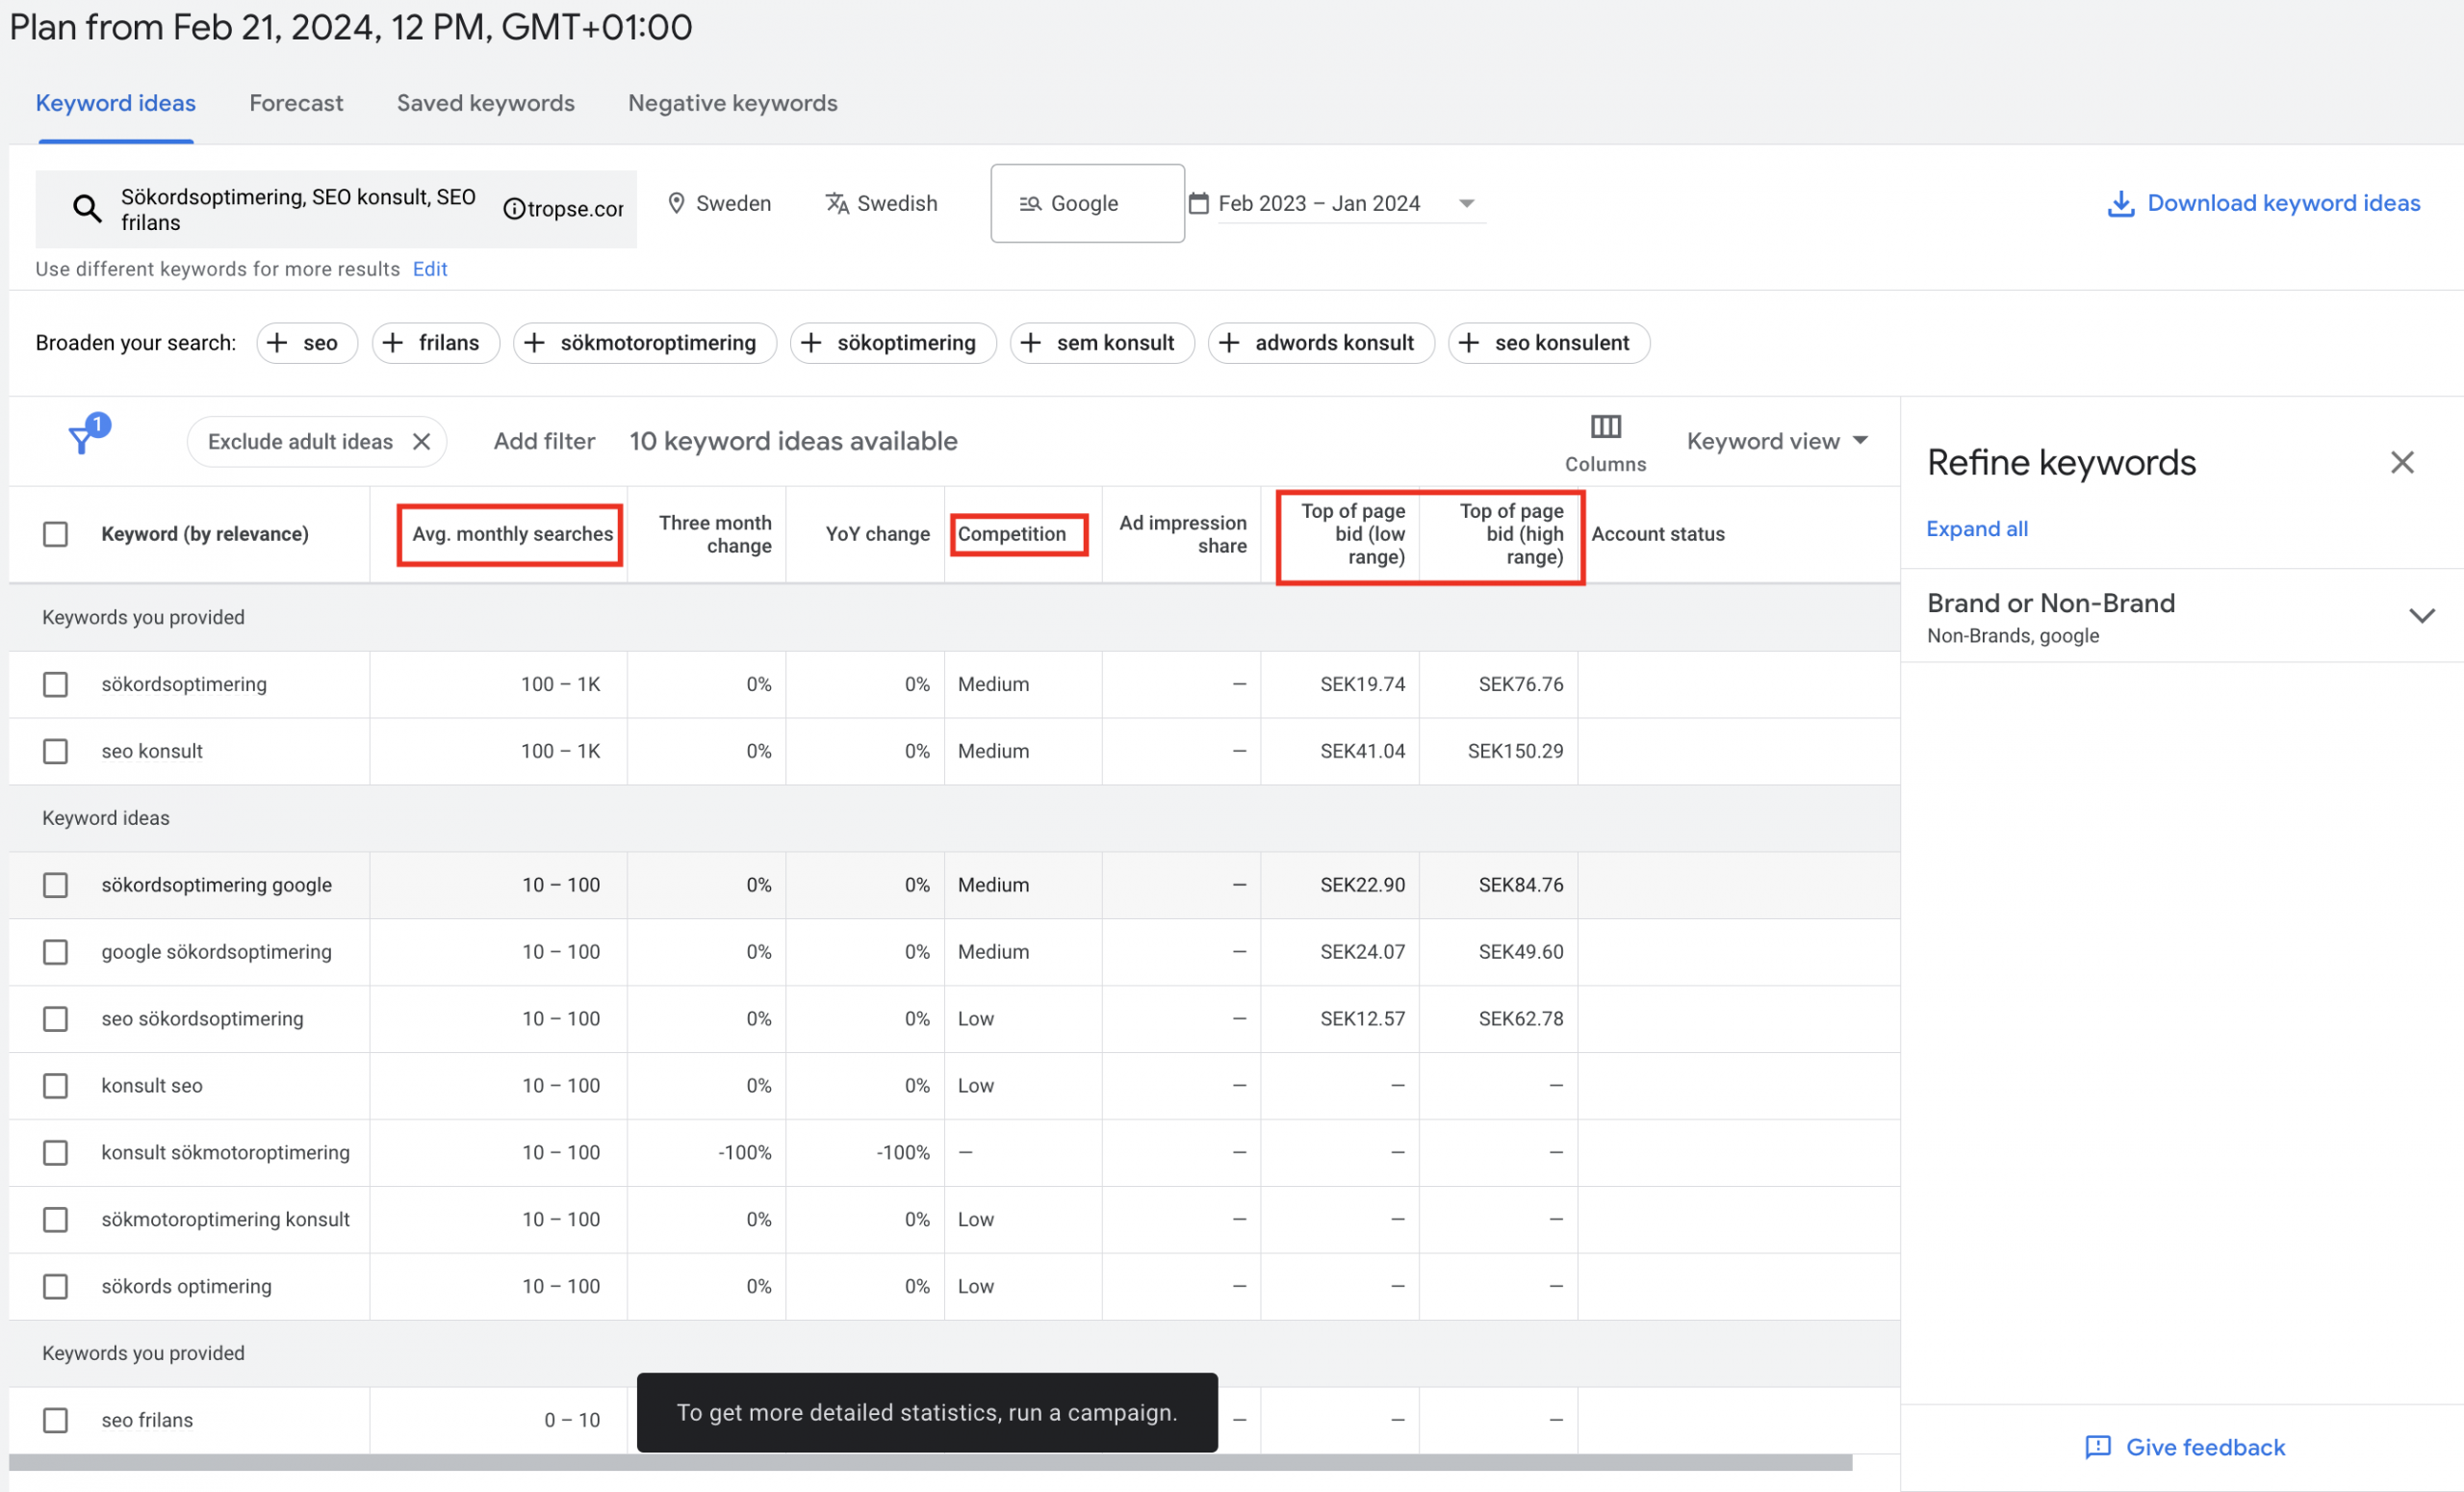
Task: Check the seo frilans row checkbox
Action: click(x=55, y=1420)
